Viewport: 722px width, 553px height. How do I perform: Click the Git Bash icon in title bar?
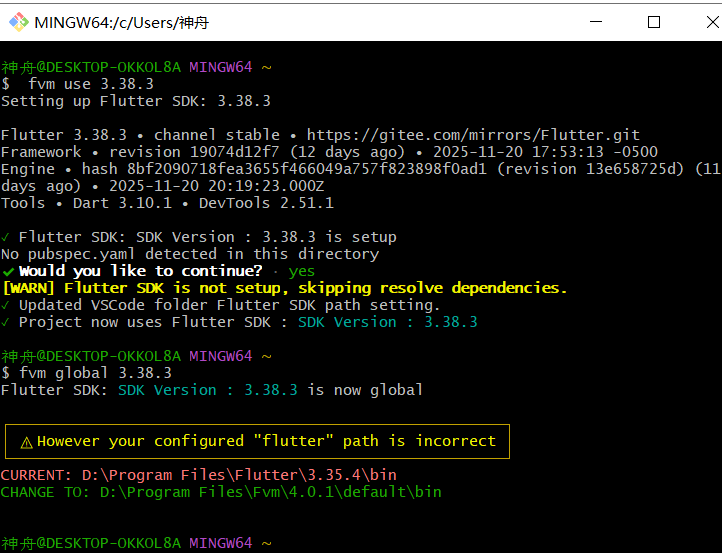[19, 22]
